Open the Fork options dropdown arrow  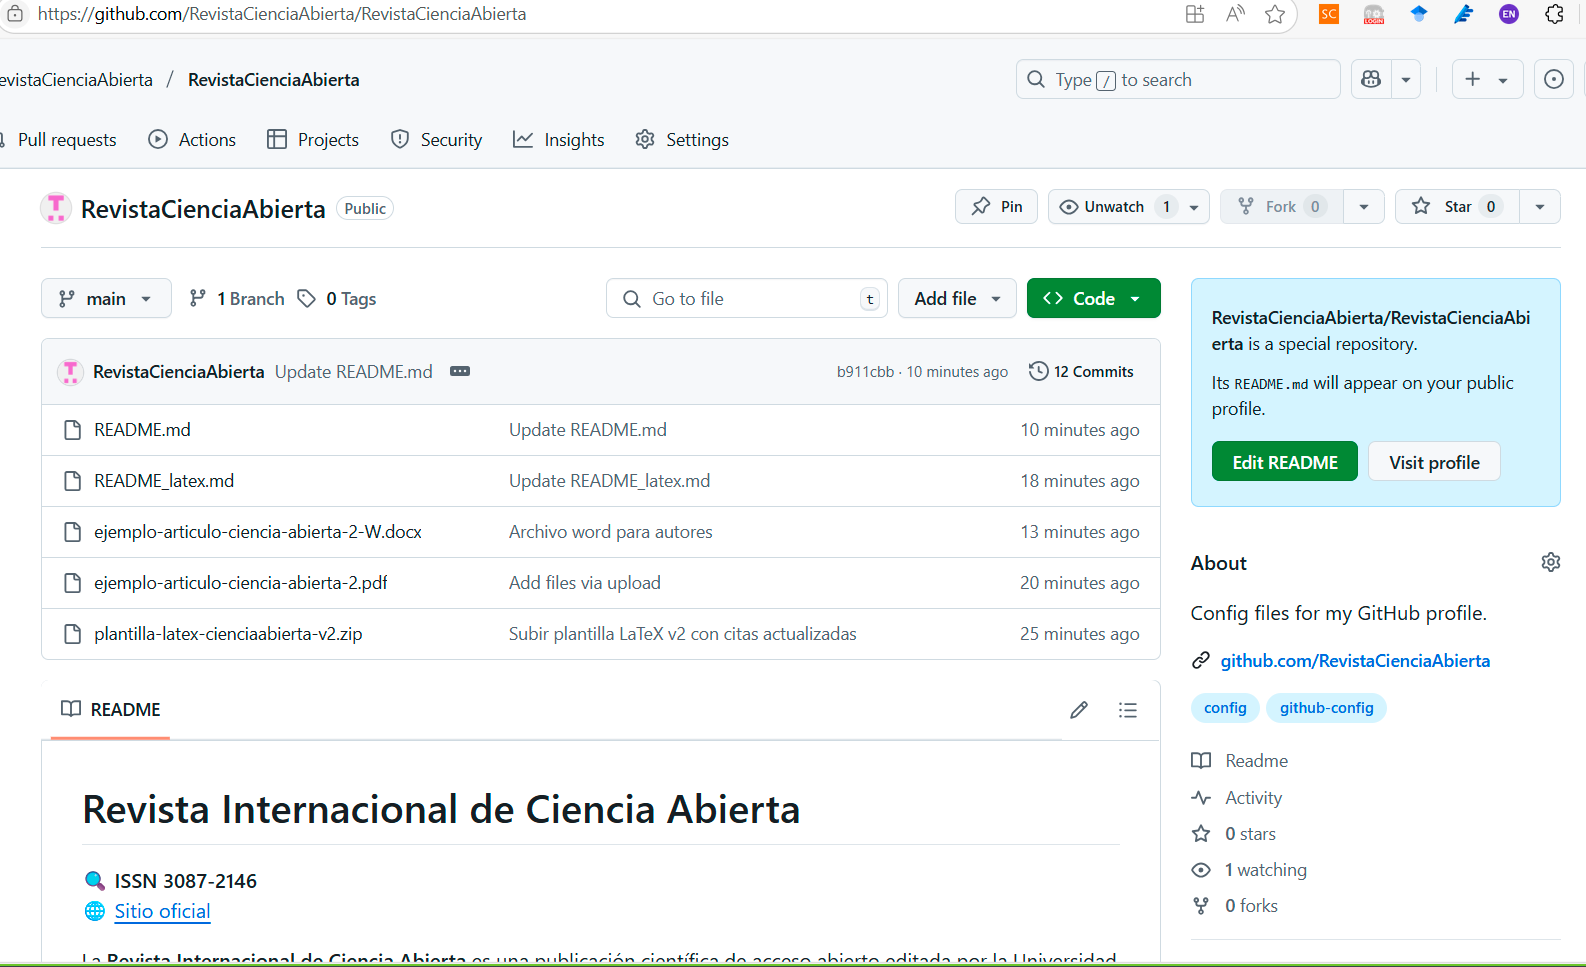click(1364, 207)
